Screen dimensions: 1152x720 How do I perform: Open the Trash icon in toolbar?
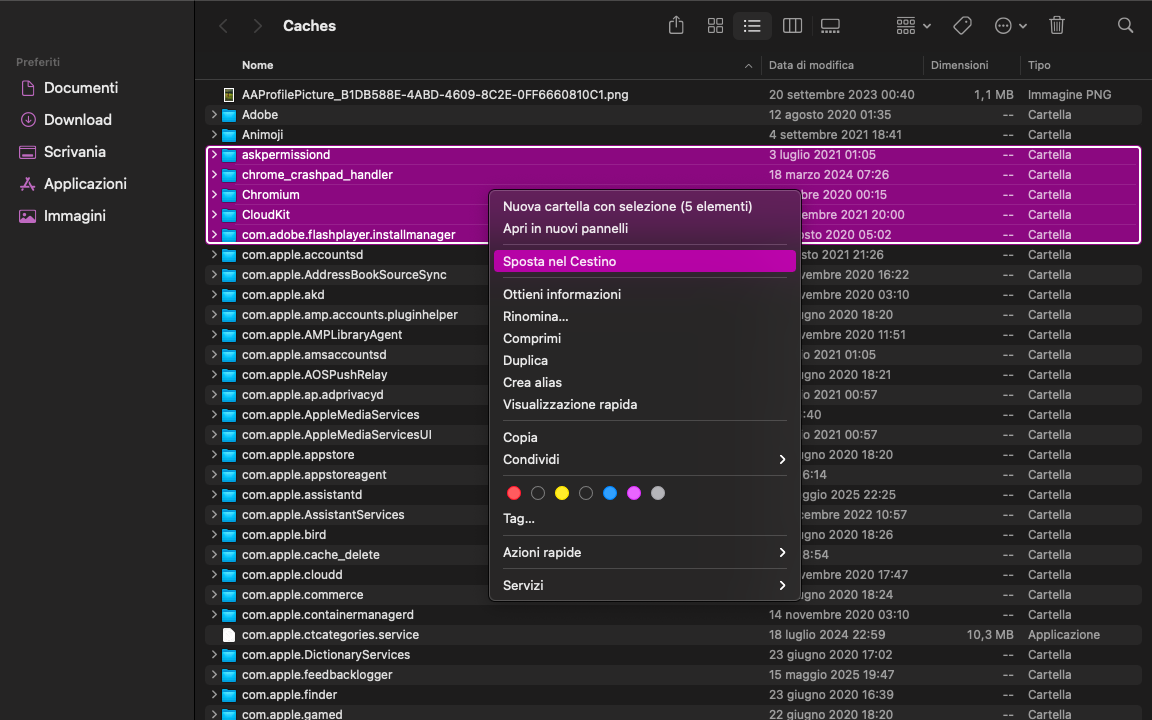(x=1057, y=25)
